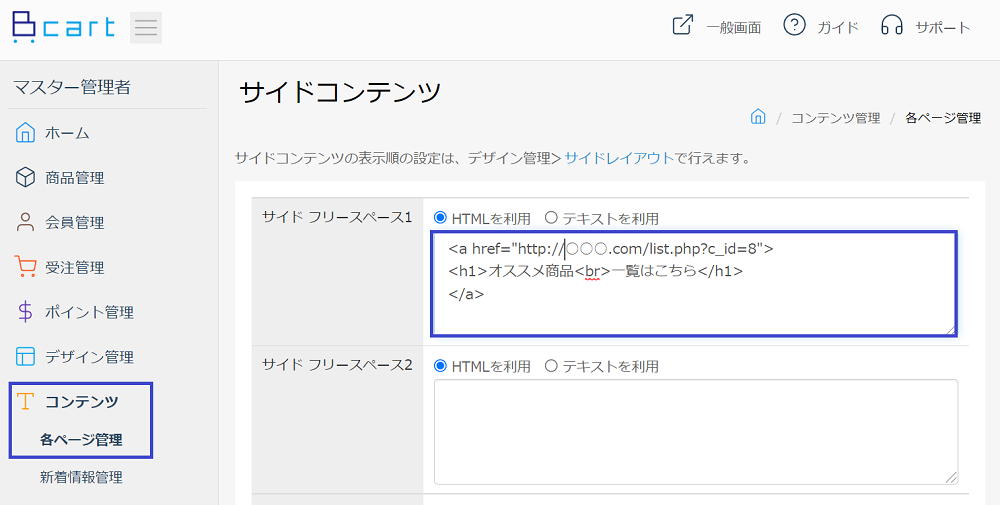Click the Bcart logo
This screenshot has width=1000, height=505.
[63, 27]
